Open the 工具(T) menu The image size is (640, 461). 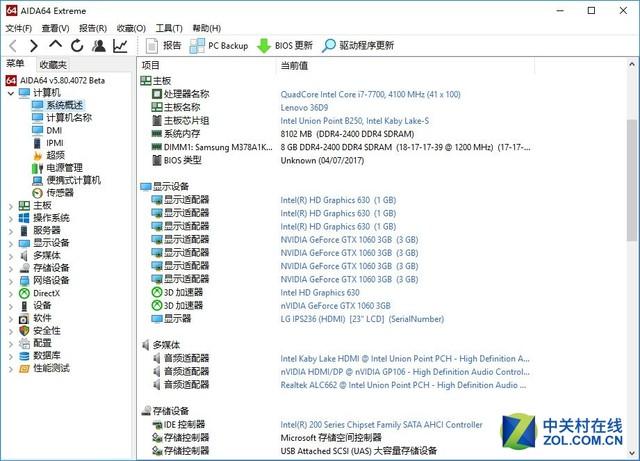point(169,28)
